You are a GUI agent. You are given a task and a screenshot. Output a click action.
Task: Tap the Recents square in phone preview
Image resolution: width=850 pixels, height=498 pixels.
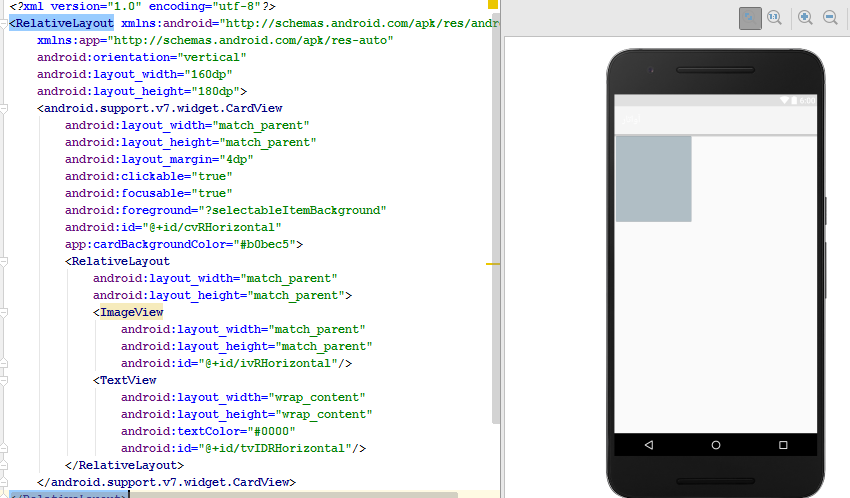(x=783, y=444)
